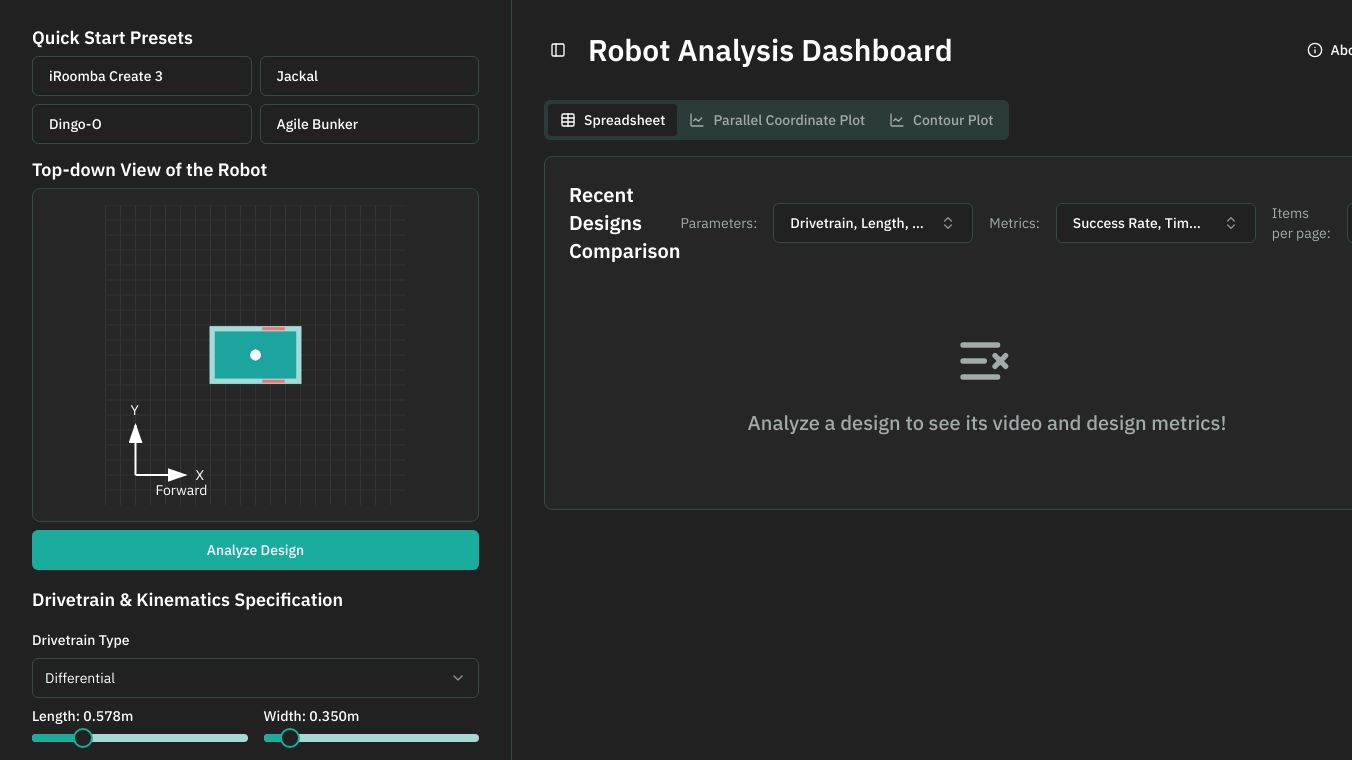This screenshot has height=760, width=1352.
Task: Click the Drivetrain Type chevron arrow
Action: click(458, 678)
